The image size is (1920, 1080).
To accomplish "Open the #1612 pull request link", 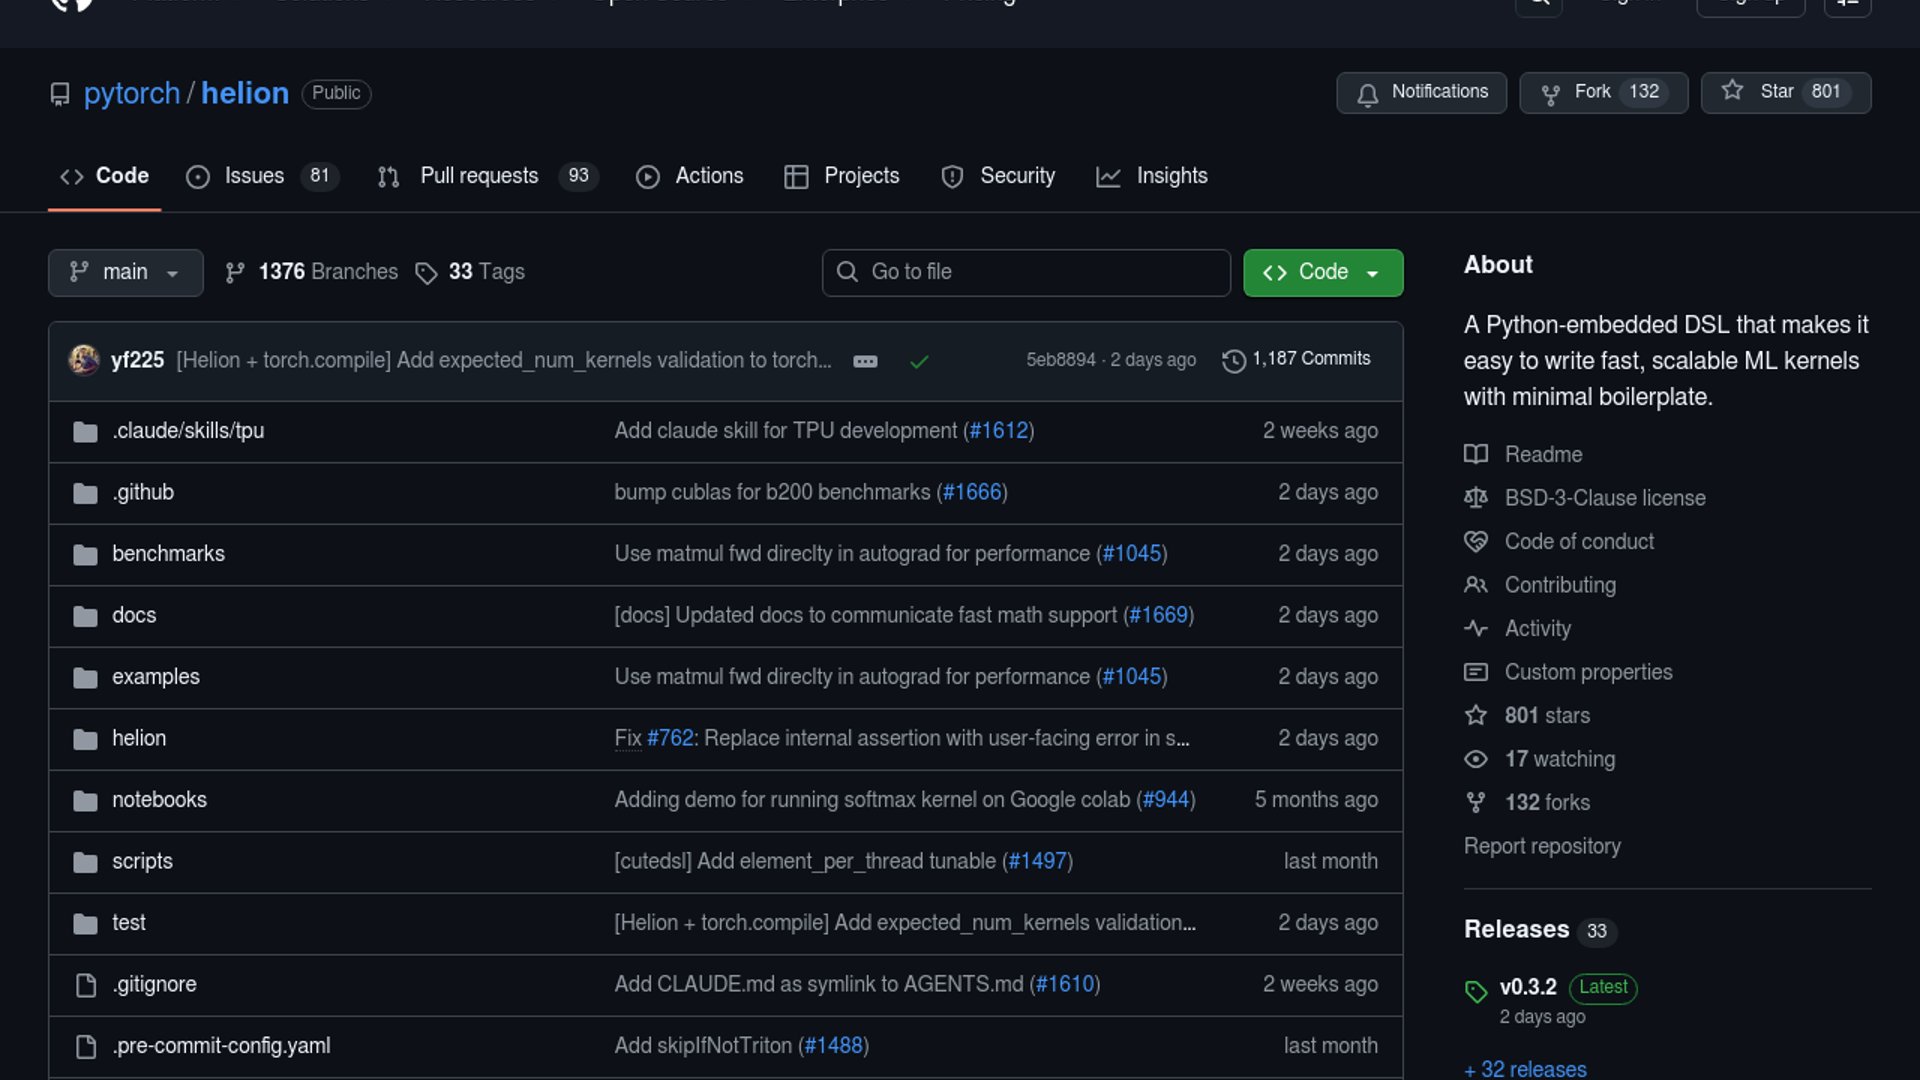I will click(998, 431).
